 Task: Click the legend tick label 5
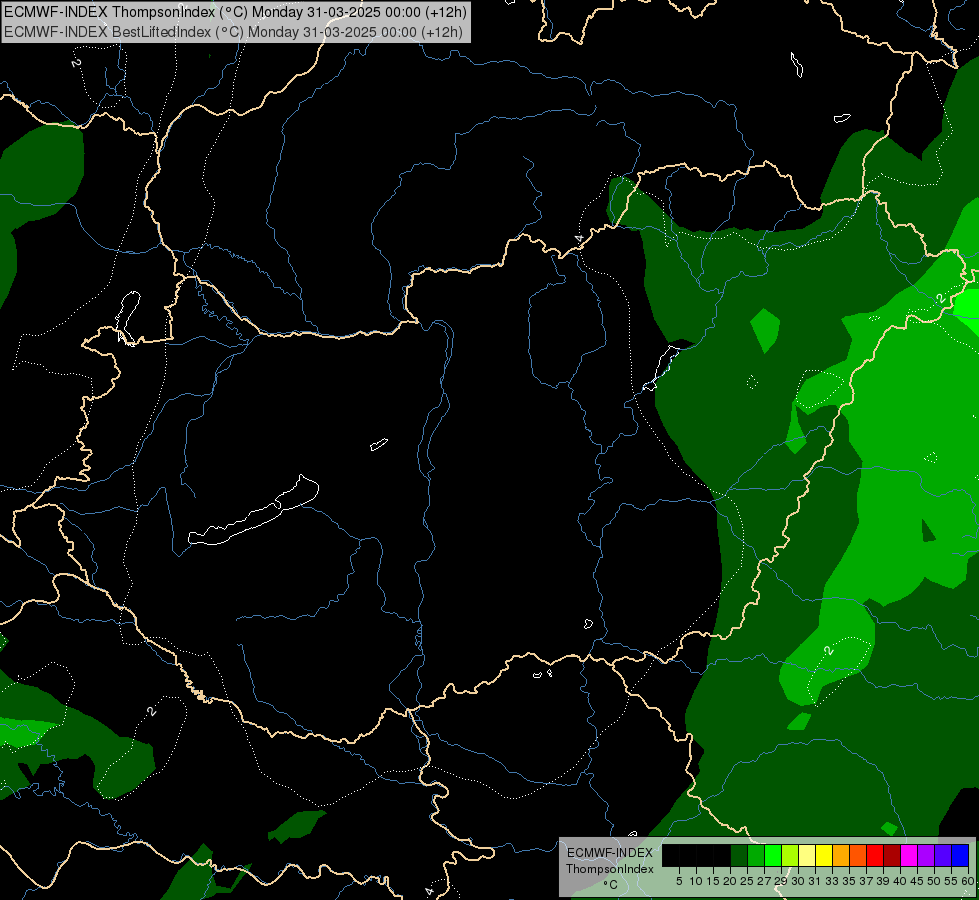coord(679,881)
